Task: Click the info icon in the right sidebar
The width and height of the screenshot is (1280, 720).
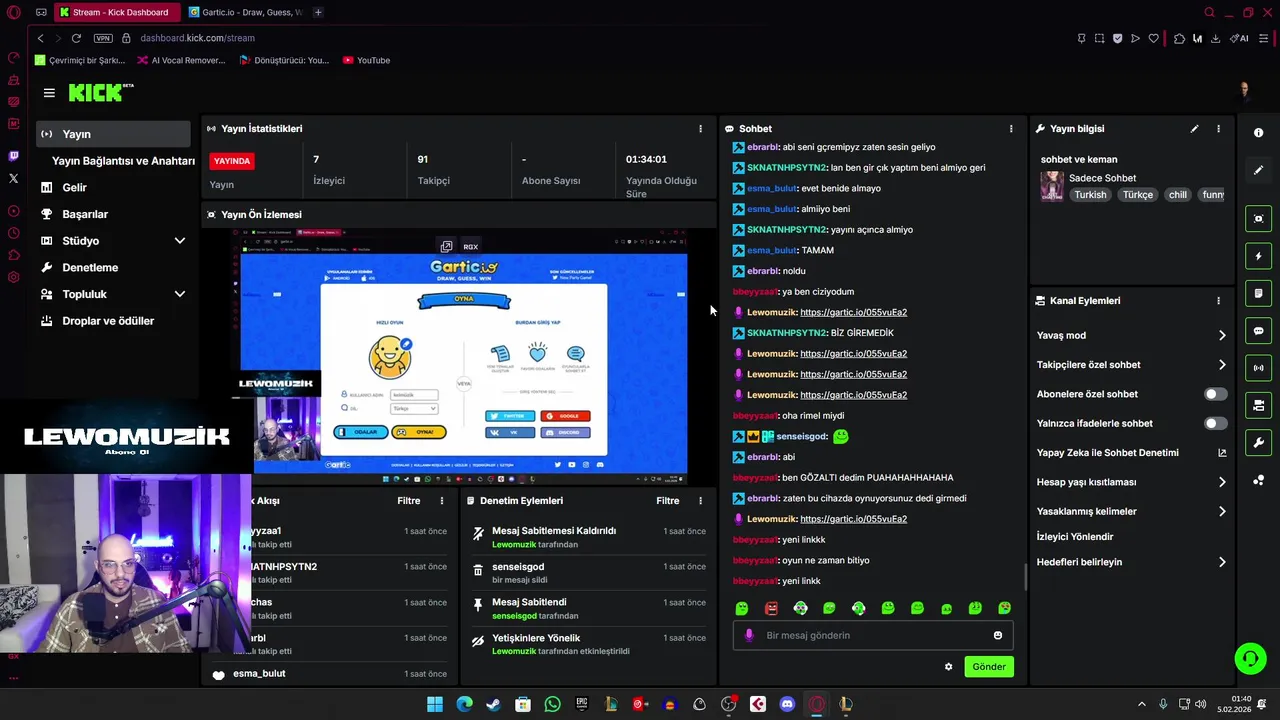Action: pos(1258,133)
